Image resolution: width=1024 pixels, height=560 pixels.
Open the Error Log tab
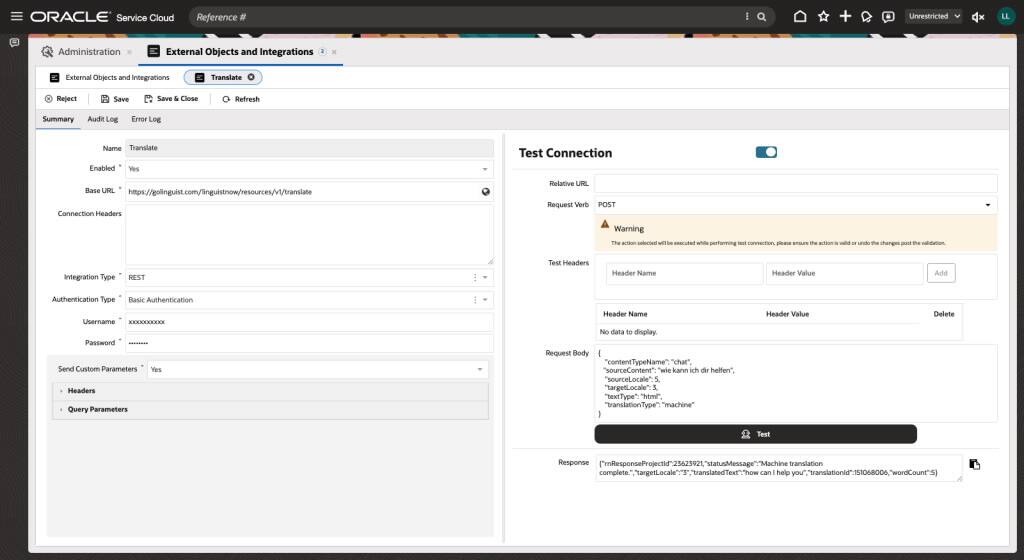(146, 119)
